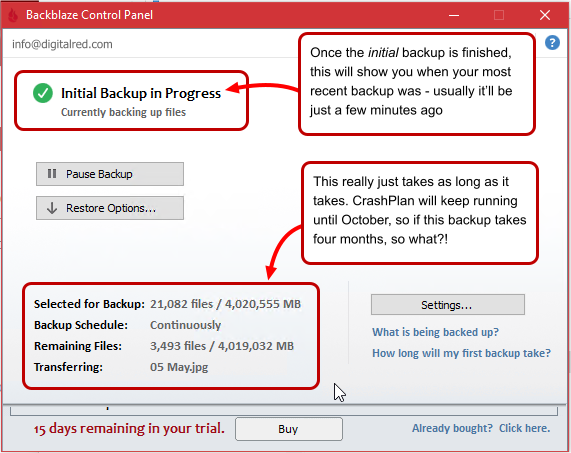Screen dimensions: 571x453
Task: Click the Backblaze flame logo icon
Action: (x=13, y=15)
